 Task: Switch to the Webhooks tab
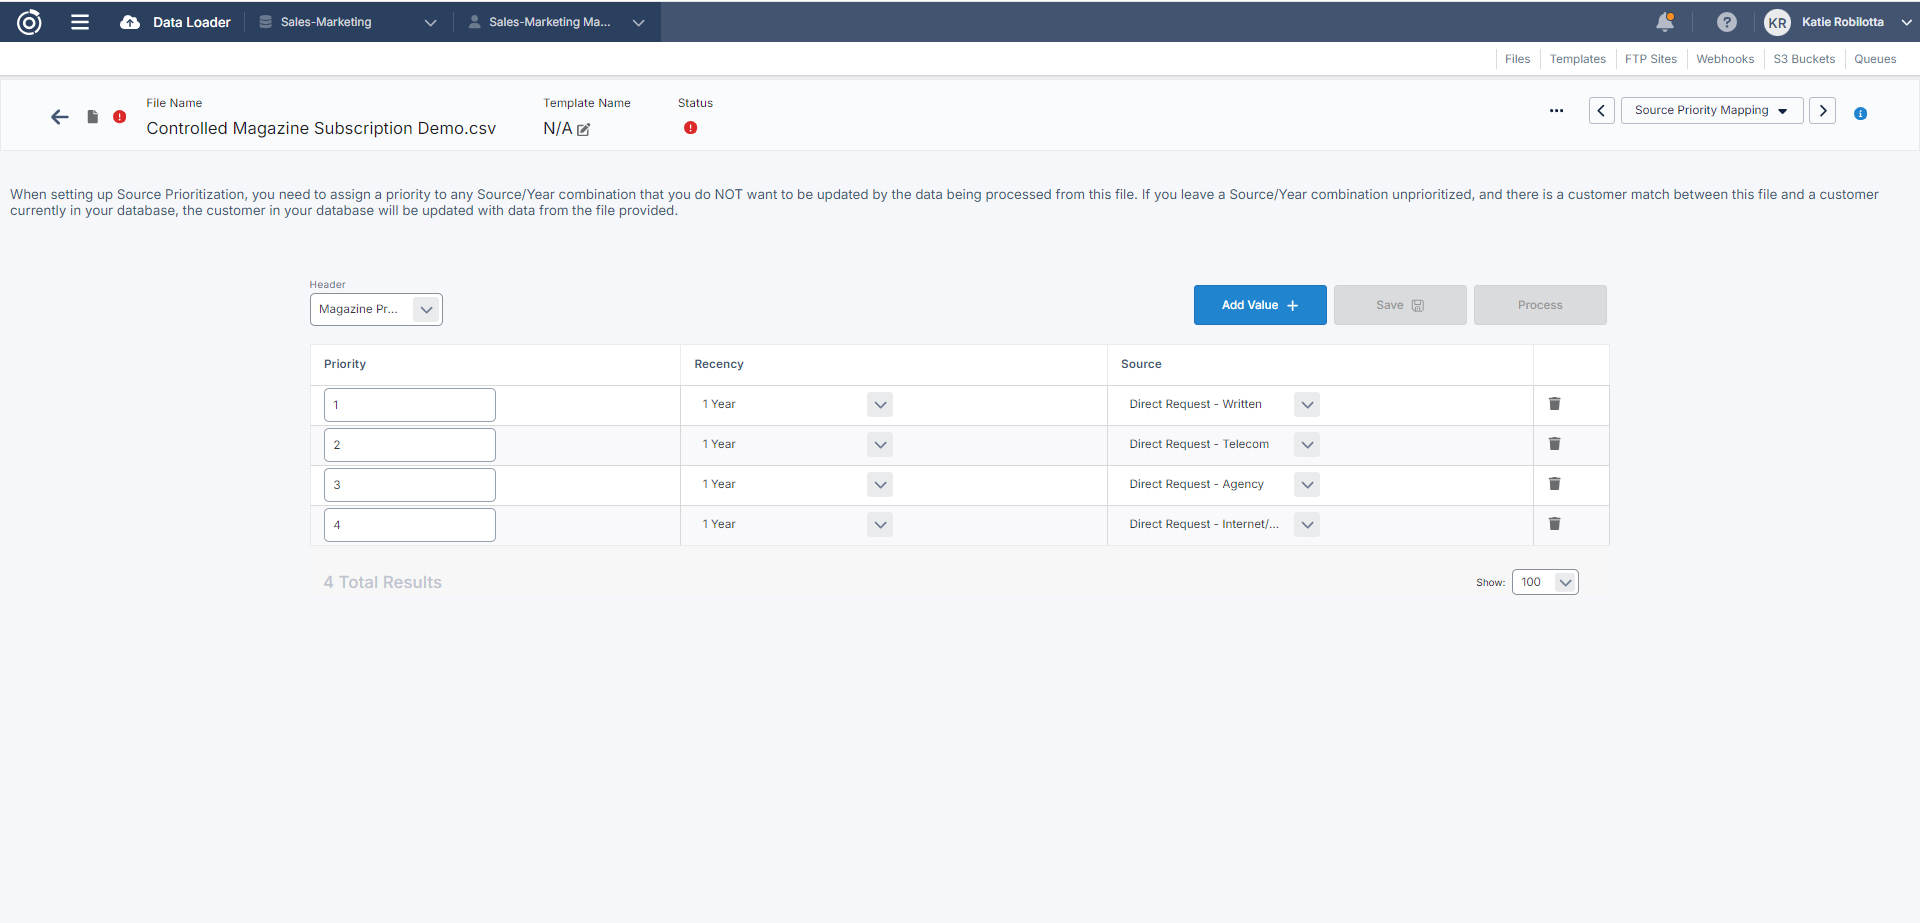pyautogui.click(x=1724, y=59)
